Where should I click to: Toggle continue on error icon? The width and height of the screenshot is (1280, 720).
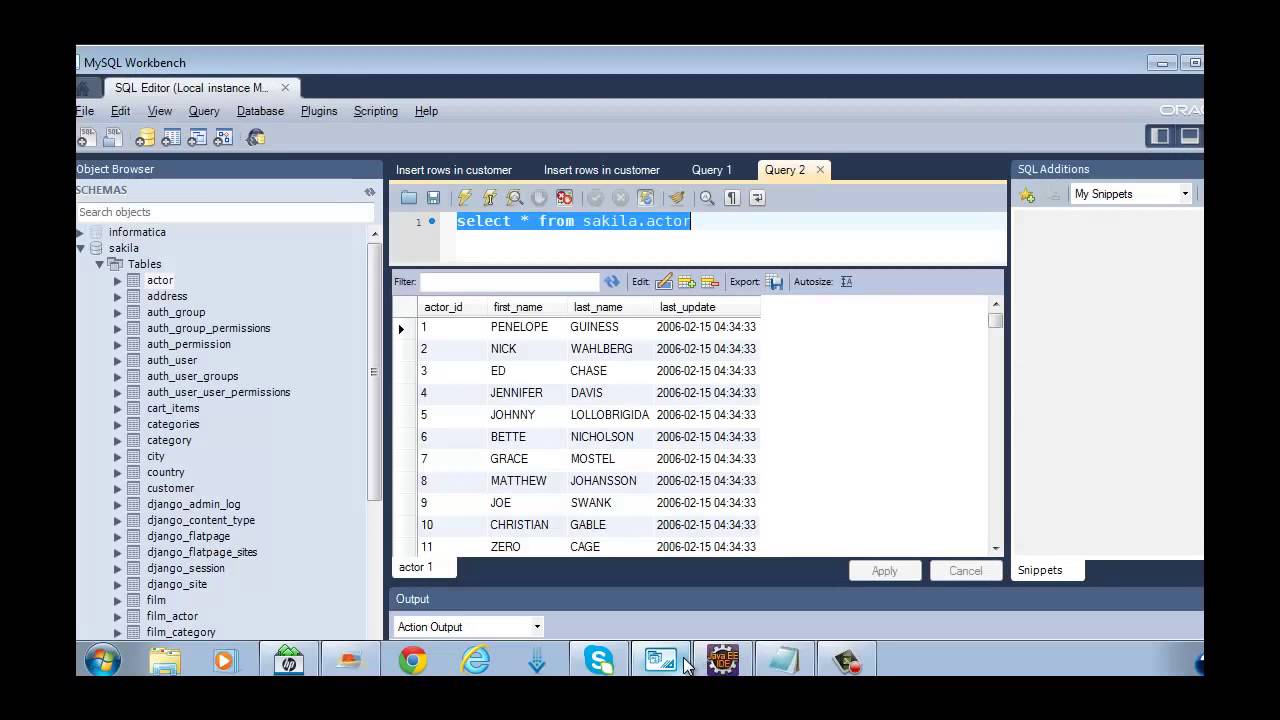coord(564,198)
